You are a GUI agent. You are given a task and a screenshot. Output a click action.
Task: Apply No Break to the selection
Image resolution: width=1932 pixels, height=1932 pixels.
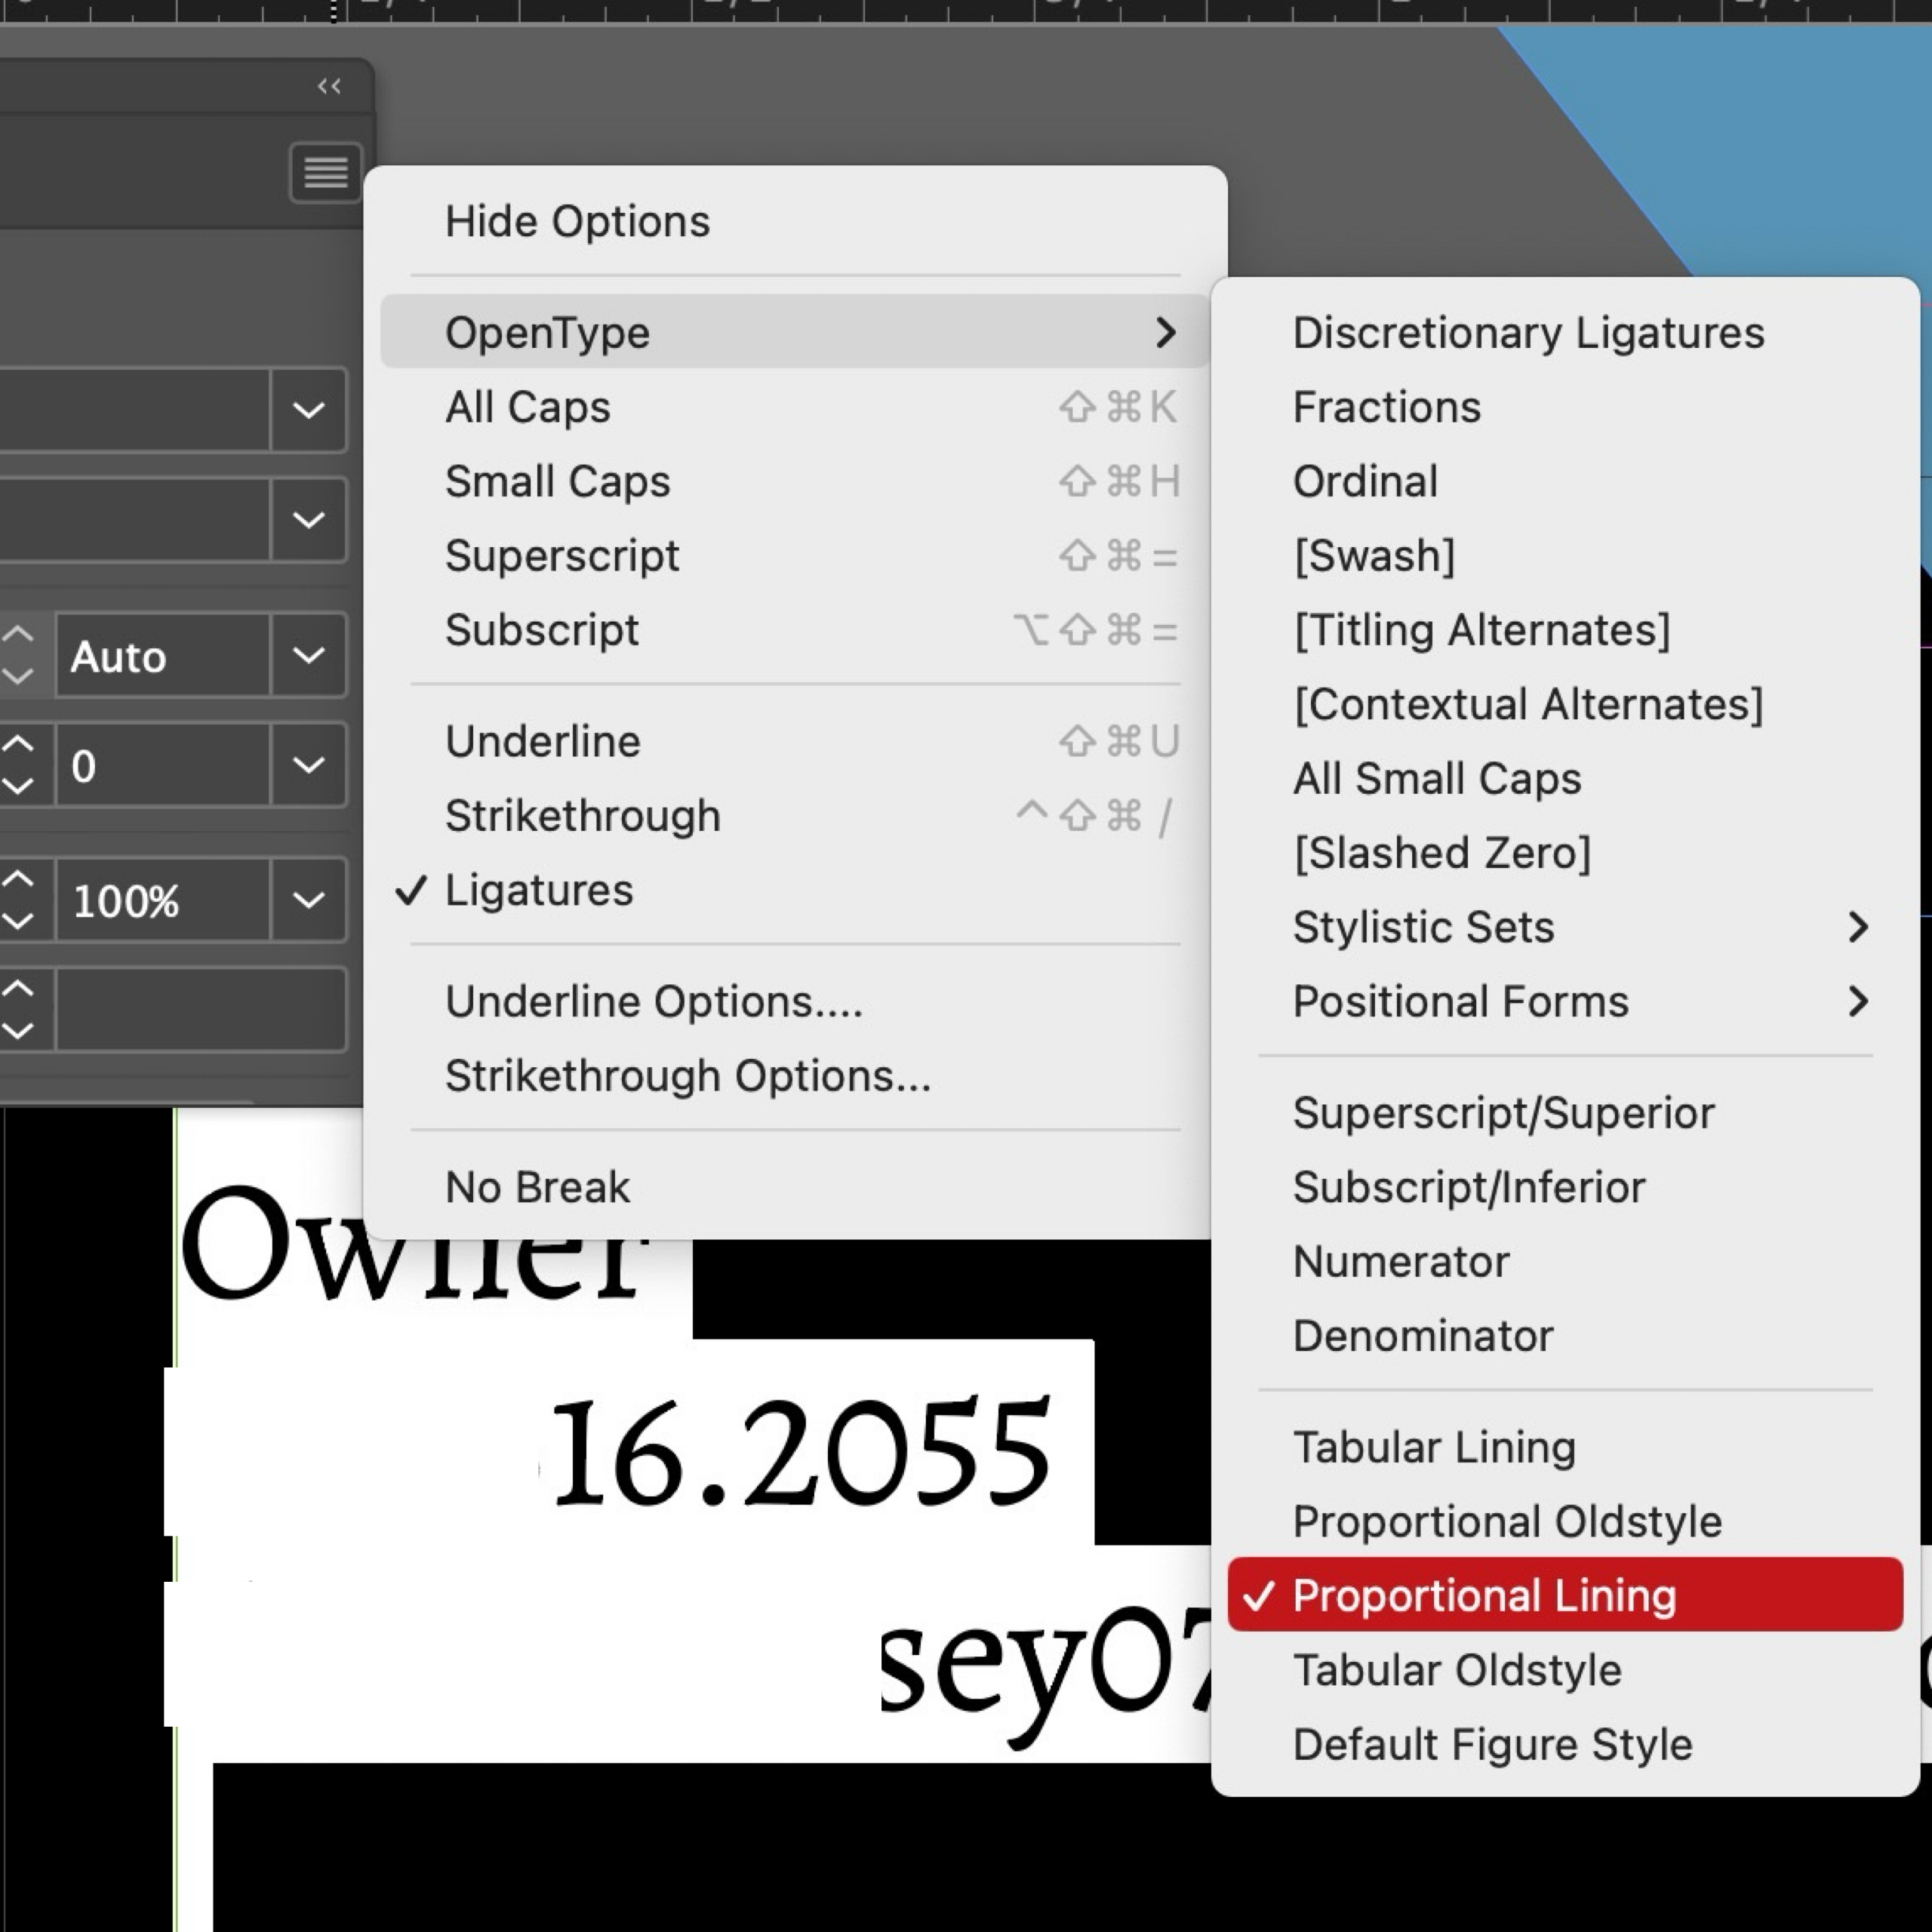pyautogui.click(x=537, y=1186)
